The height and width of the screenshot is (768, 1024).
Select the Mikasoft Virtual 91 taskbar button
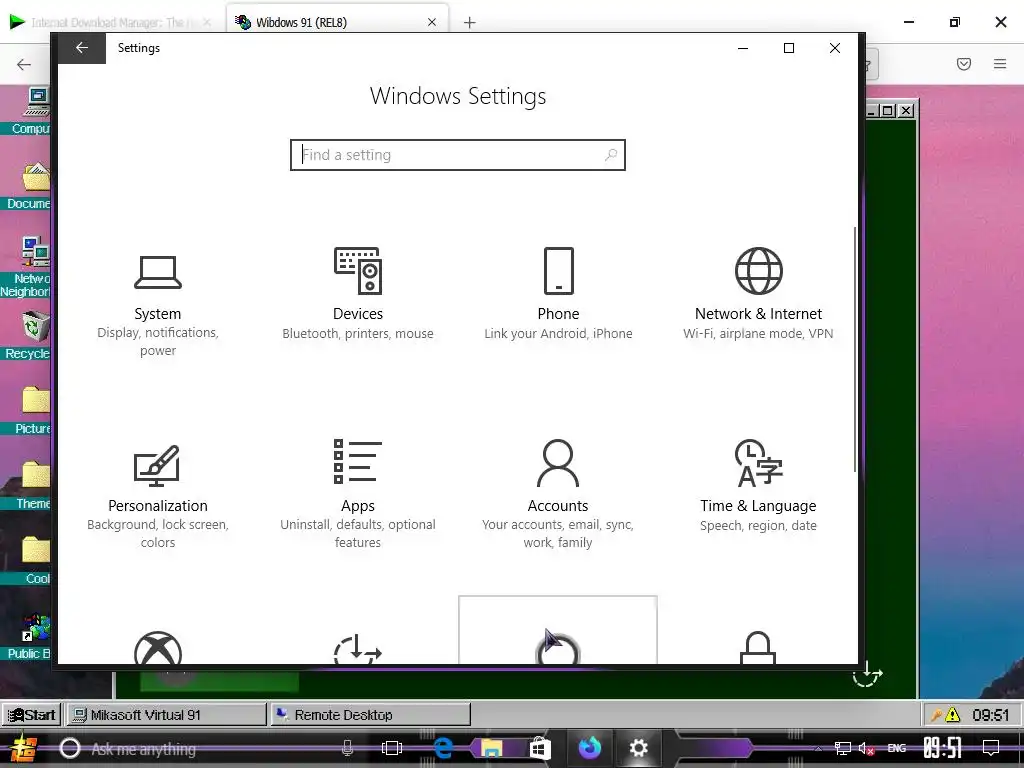point(167,715)
